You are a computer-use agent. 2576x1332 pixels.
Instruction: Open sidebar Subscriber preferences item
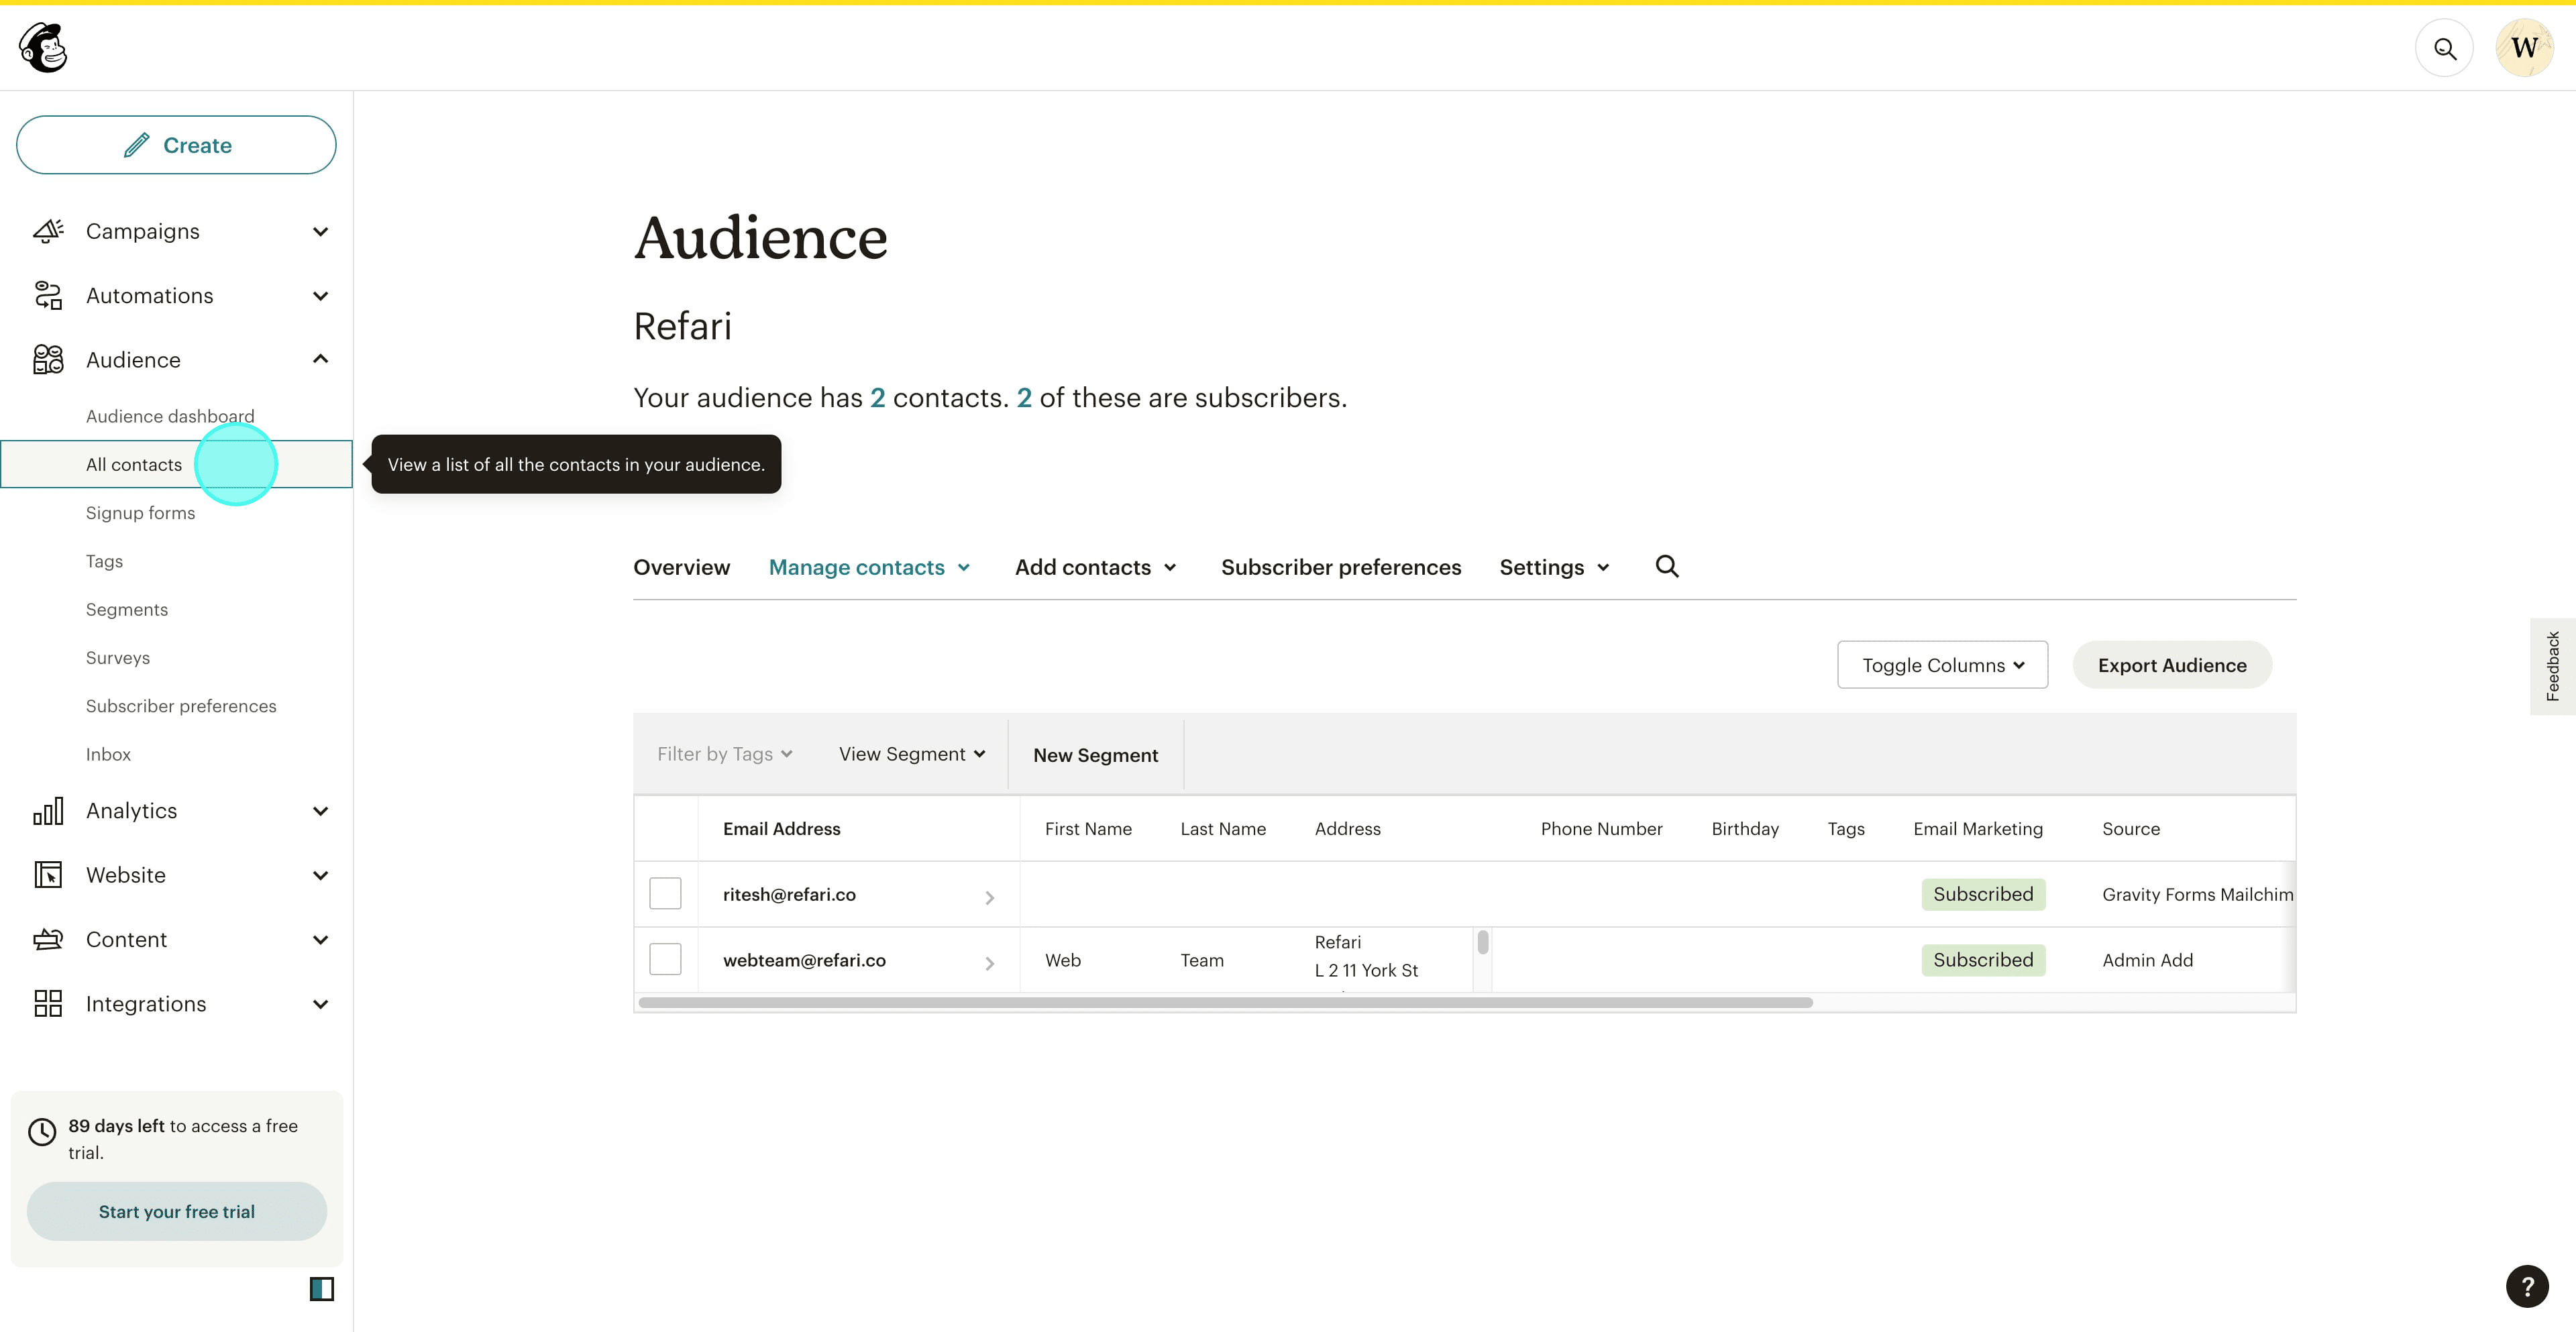pyautogui.click(x=181, y=706)
